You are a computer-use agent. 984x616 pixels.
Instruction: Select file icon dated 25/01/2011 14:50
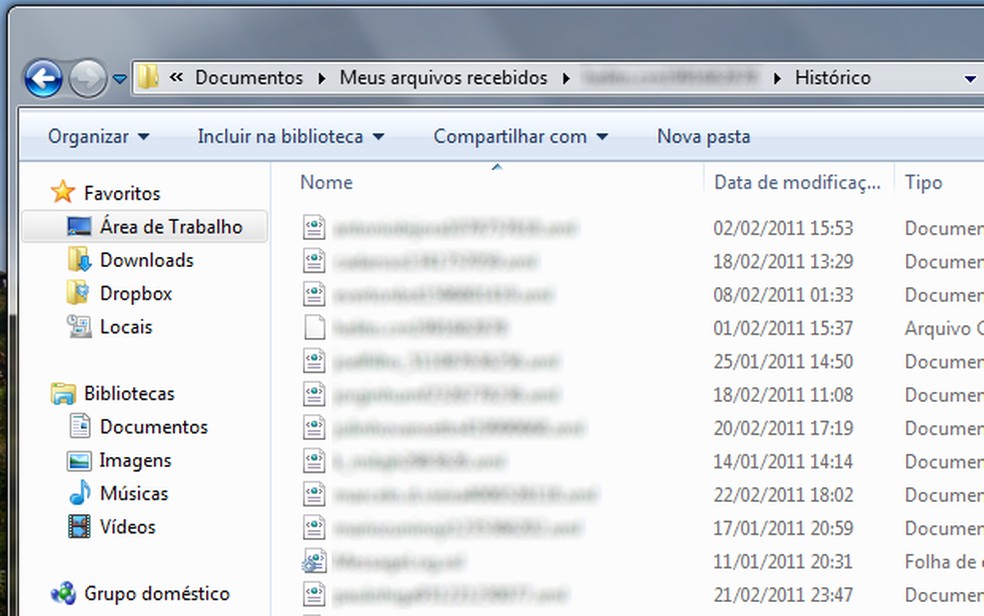click(314, 360)
